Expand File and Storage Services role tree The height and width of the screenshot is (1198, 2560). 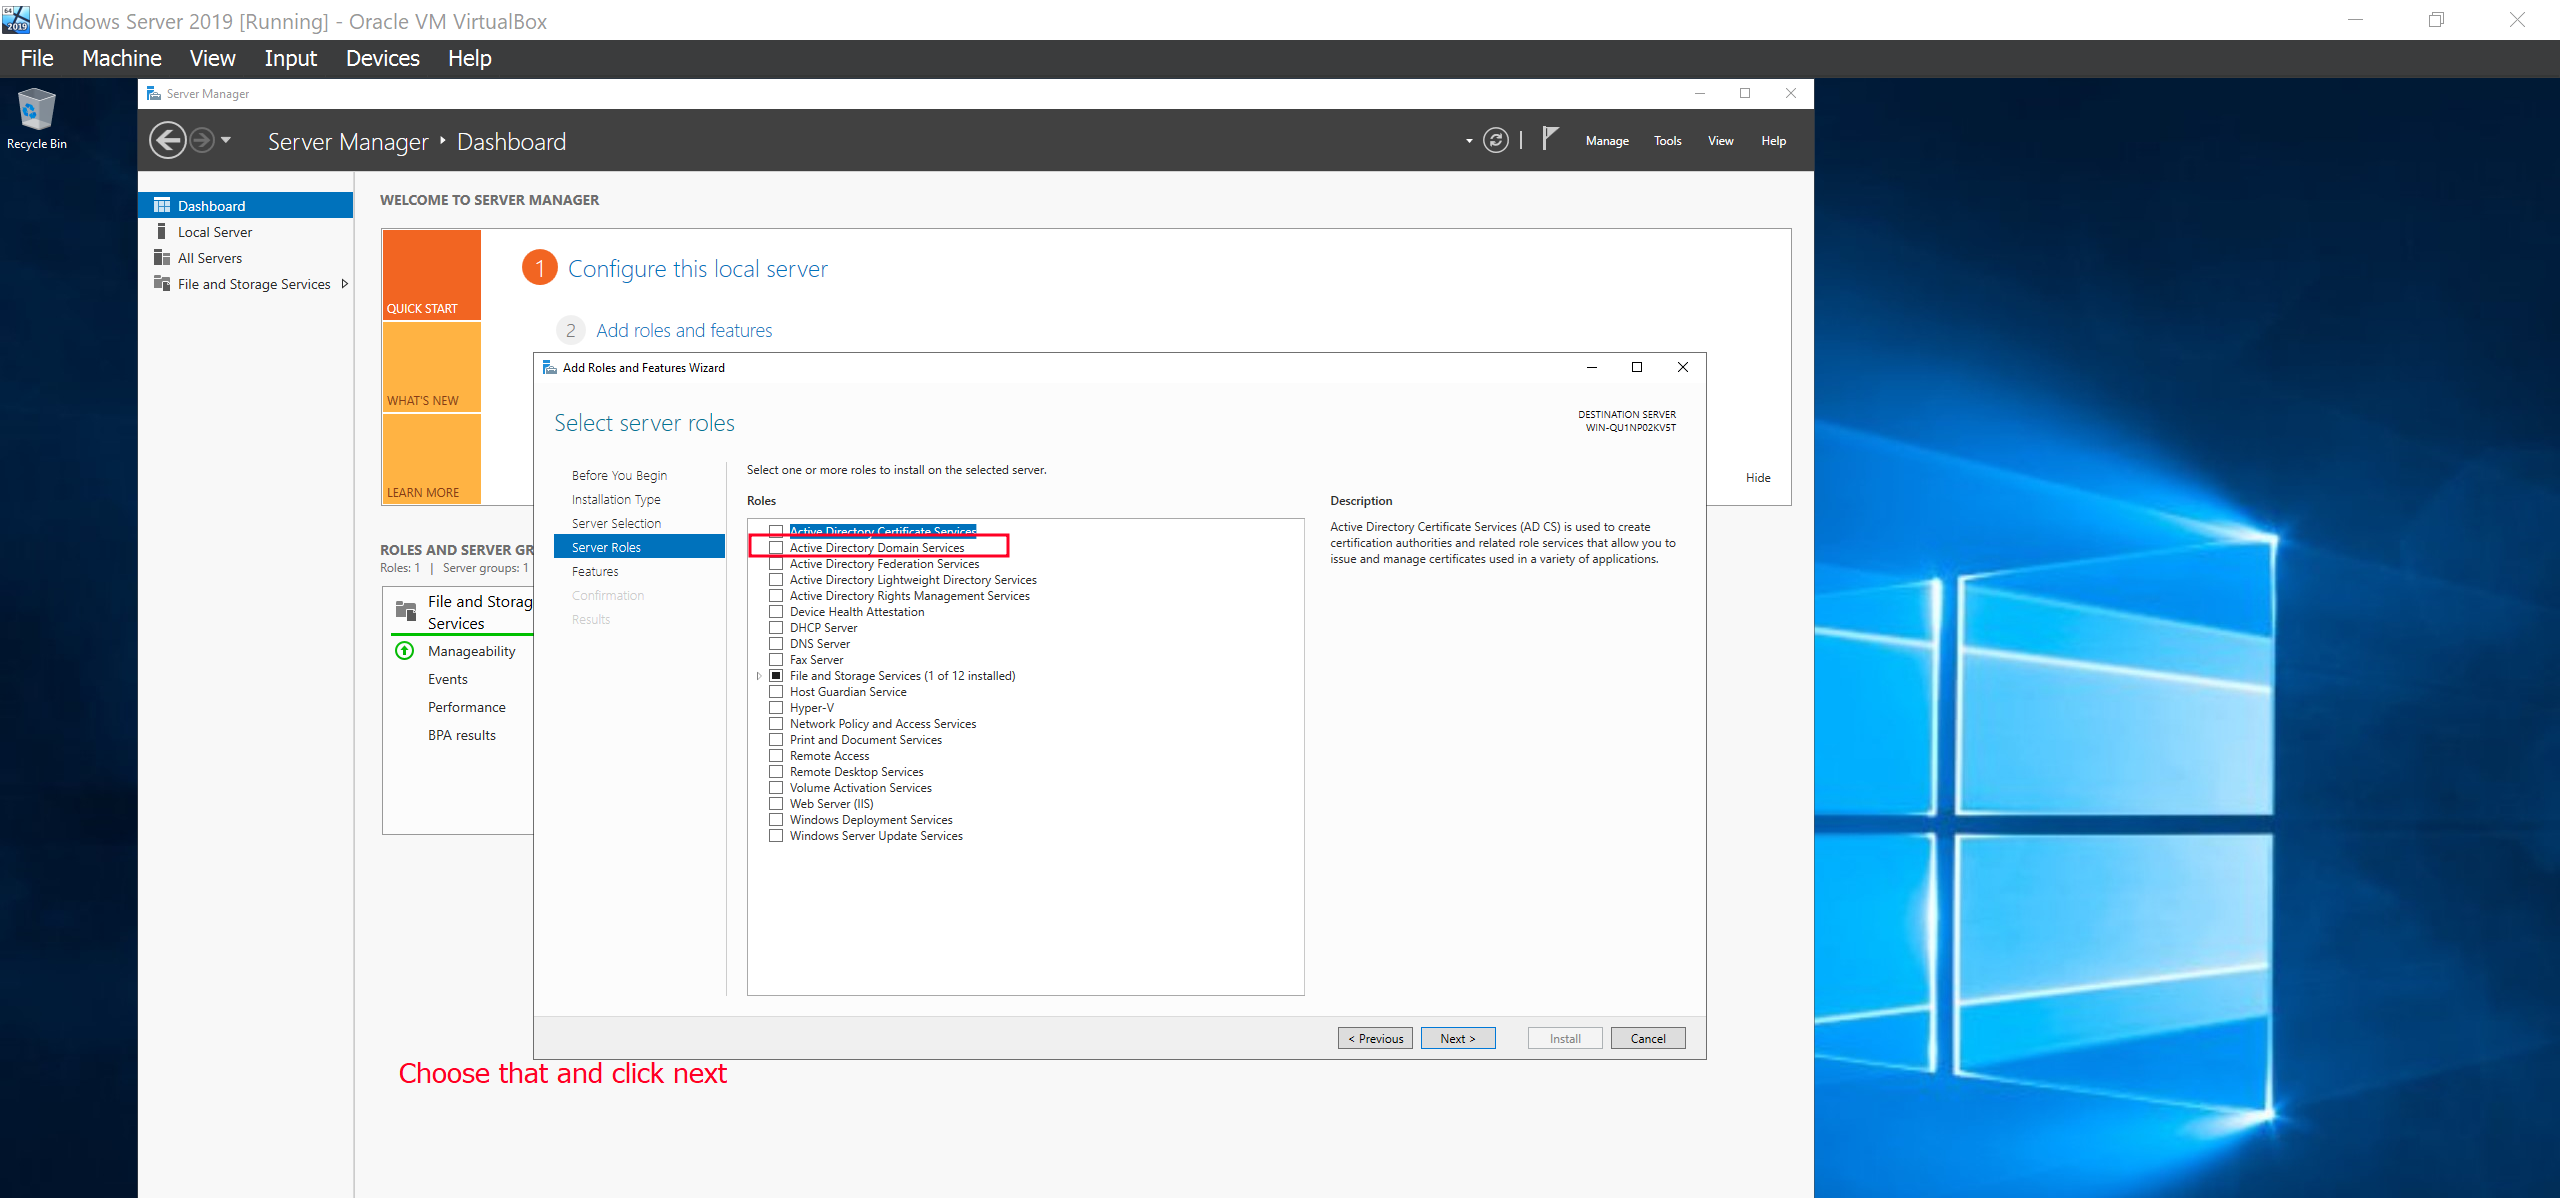(759, 676)
